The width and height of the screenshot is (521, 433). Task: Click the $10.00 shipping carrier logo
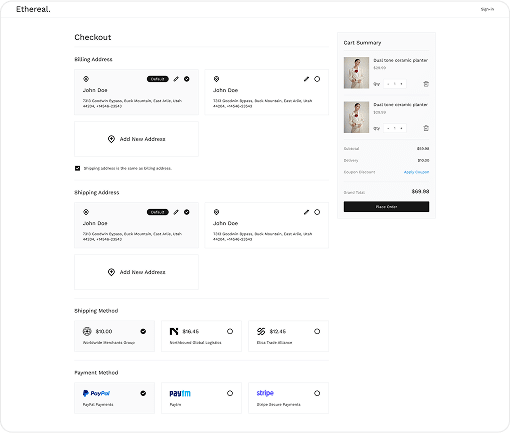pyautogui.click(x=87, y=331)
